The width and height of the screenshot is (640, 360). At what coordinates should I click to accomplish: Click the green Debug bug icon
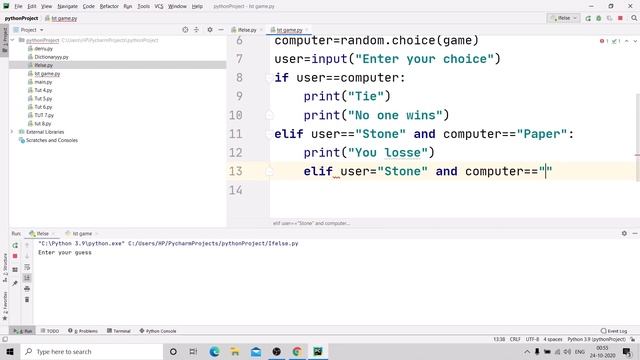tap(599, 18)
